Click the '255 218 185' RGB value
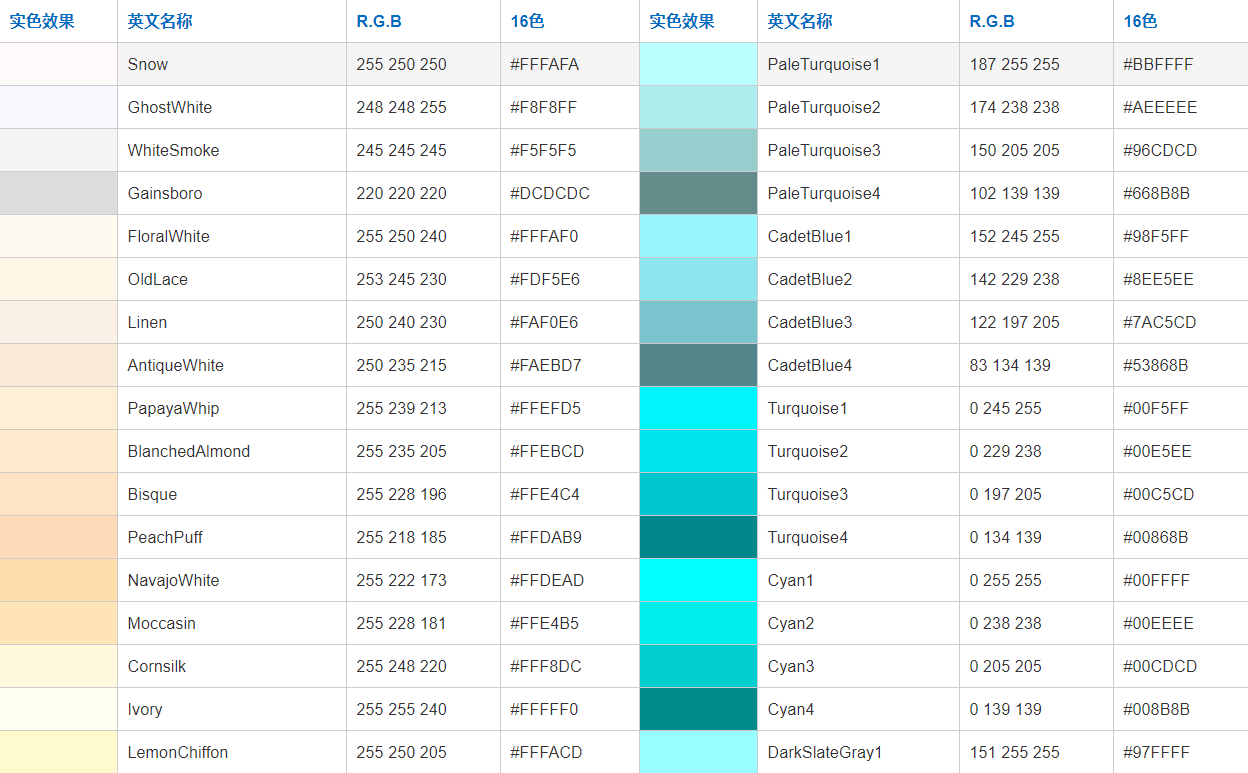 [401, 537]
